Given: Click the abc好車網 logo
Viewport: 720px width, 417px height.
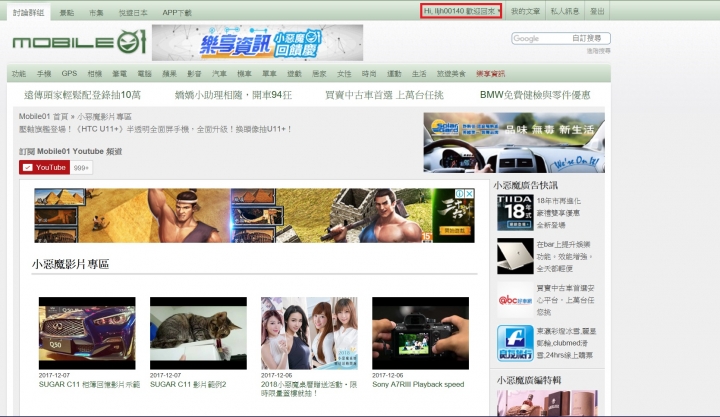Looking at the screenshot, I should pyautogui.click(x=515, y=300).
